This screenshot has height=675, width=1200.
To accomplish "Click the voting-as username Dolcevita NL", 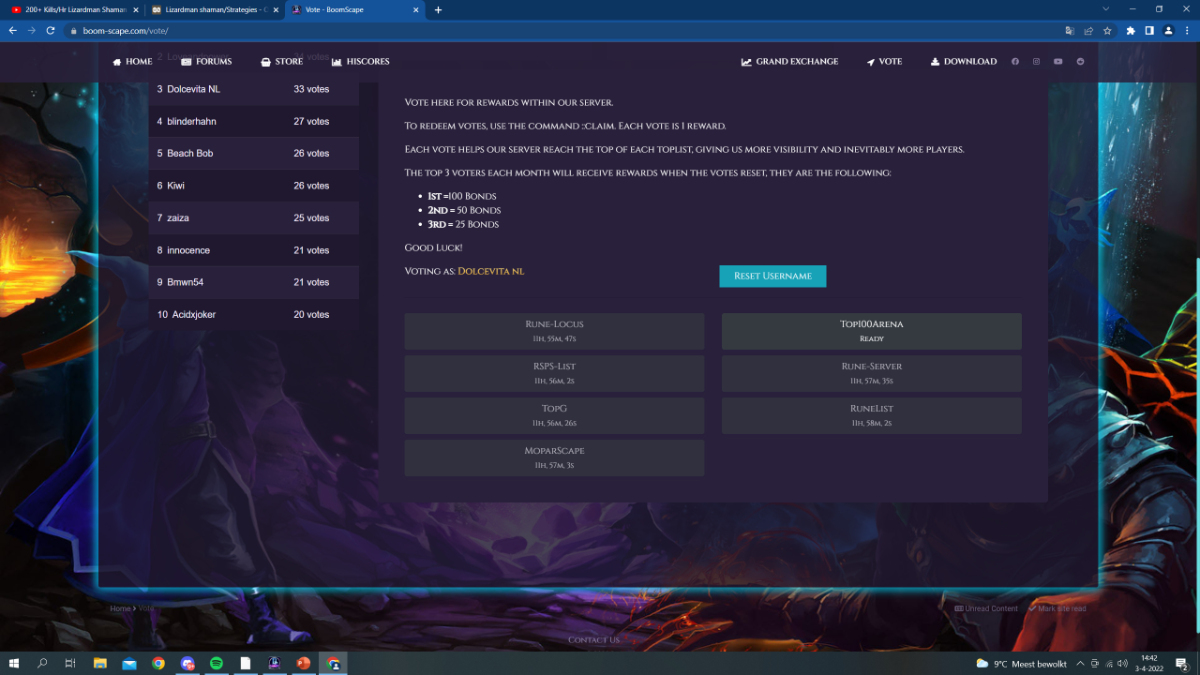I will point(491,271).
